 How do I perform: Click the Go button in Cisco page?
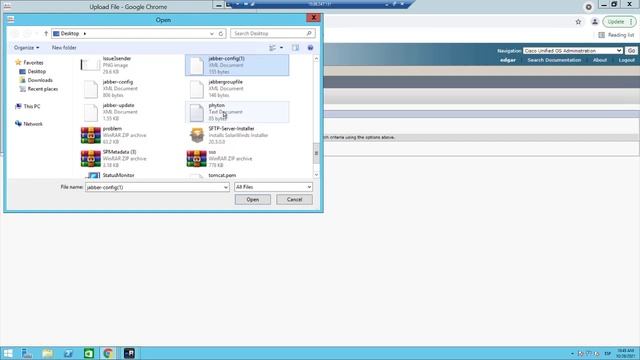point(631,51)
